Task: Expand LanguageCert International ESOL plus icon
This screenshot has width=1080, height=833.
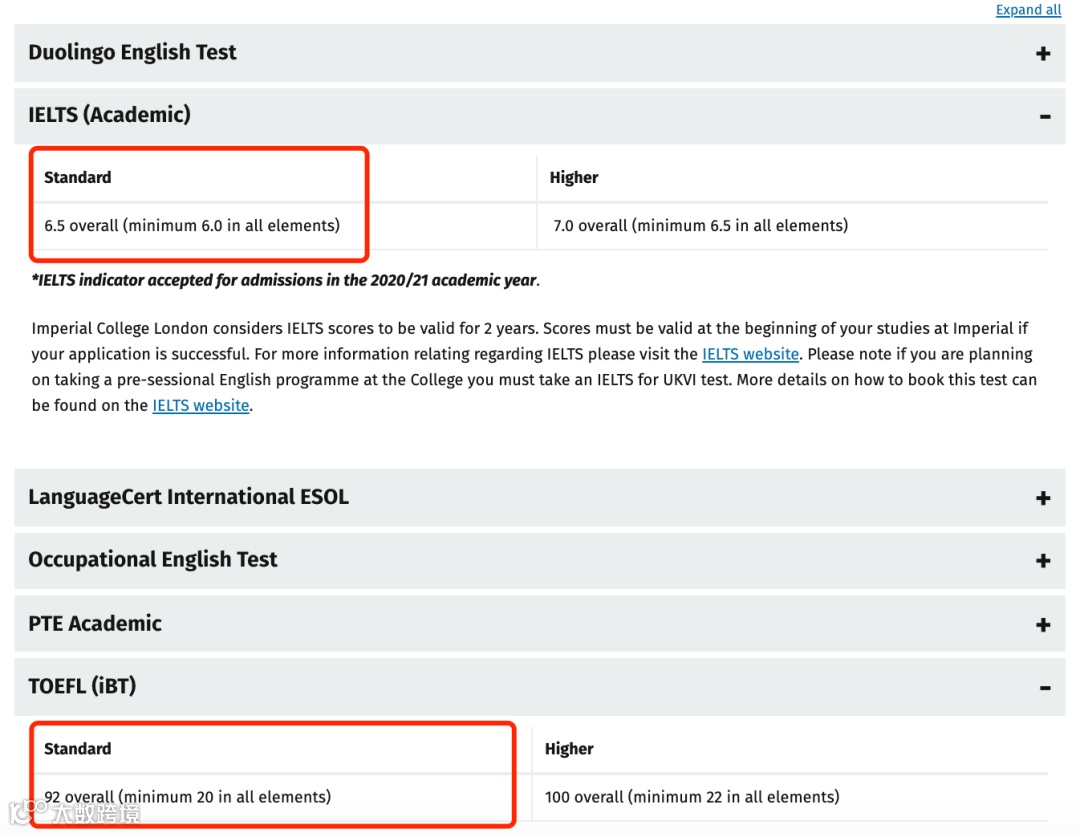Action: pos(1043,498)
